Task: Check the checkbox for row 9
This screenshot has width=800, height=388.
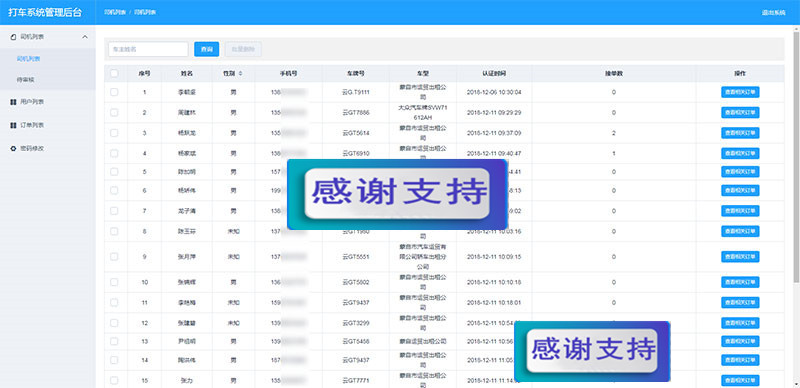Action: tap(114, 257)
